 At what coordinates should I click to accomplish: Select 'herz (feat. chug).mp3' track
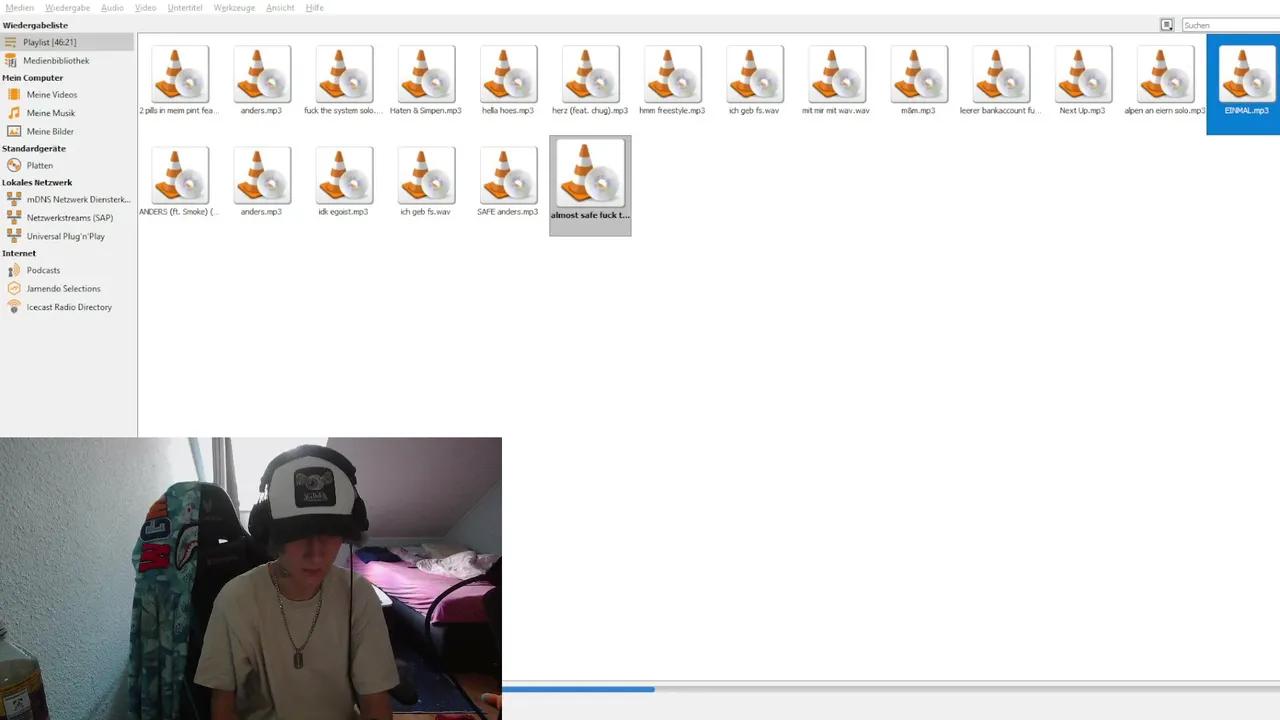590,80
